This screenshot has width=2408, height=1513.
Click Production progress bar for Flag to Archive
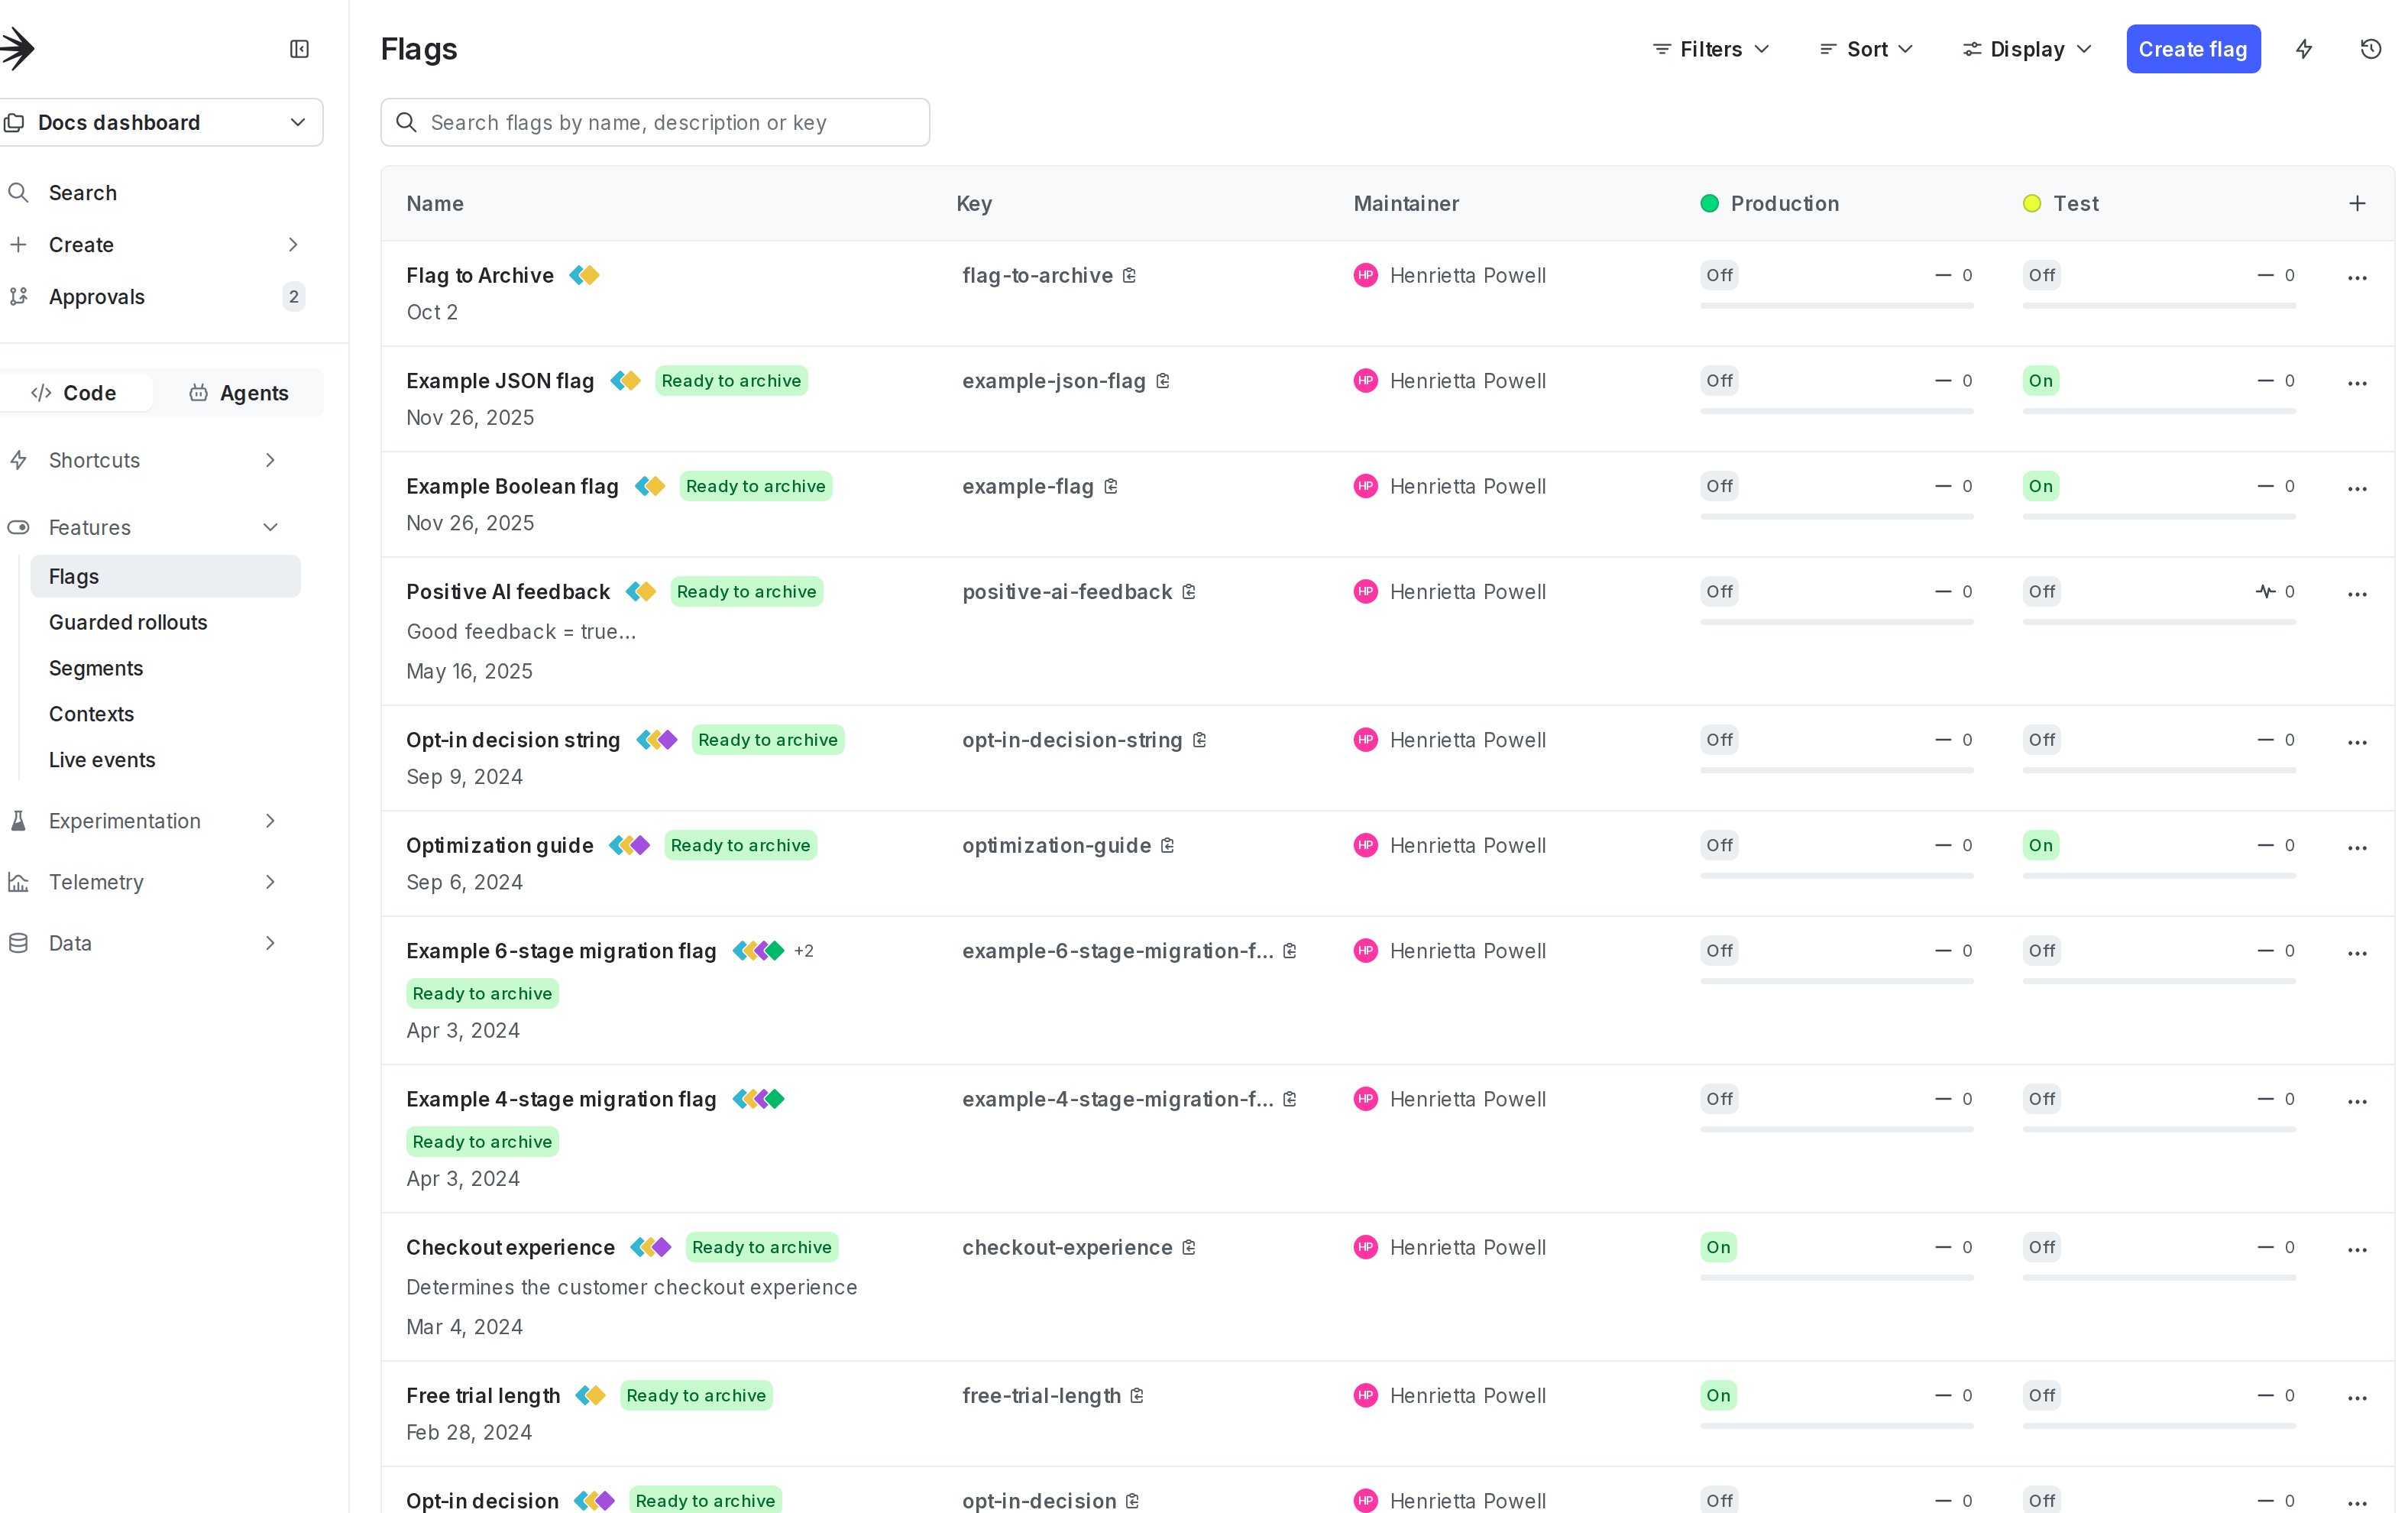(x=1836, y=306)
